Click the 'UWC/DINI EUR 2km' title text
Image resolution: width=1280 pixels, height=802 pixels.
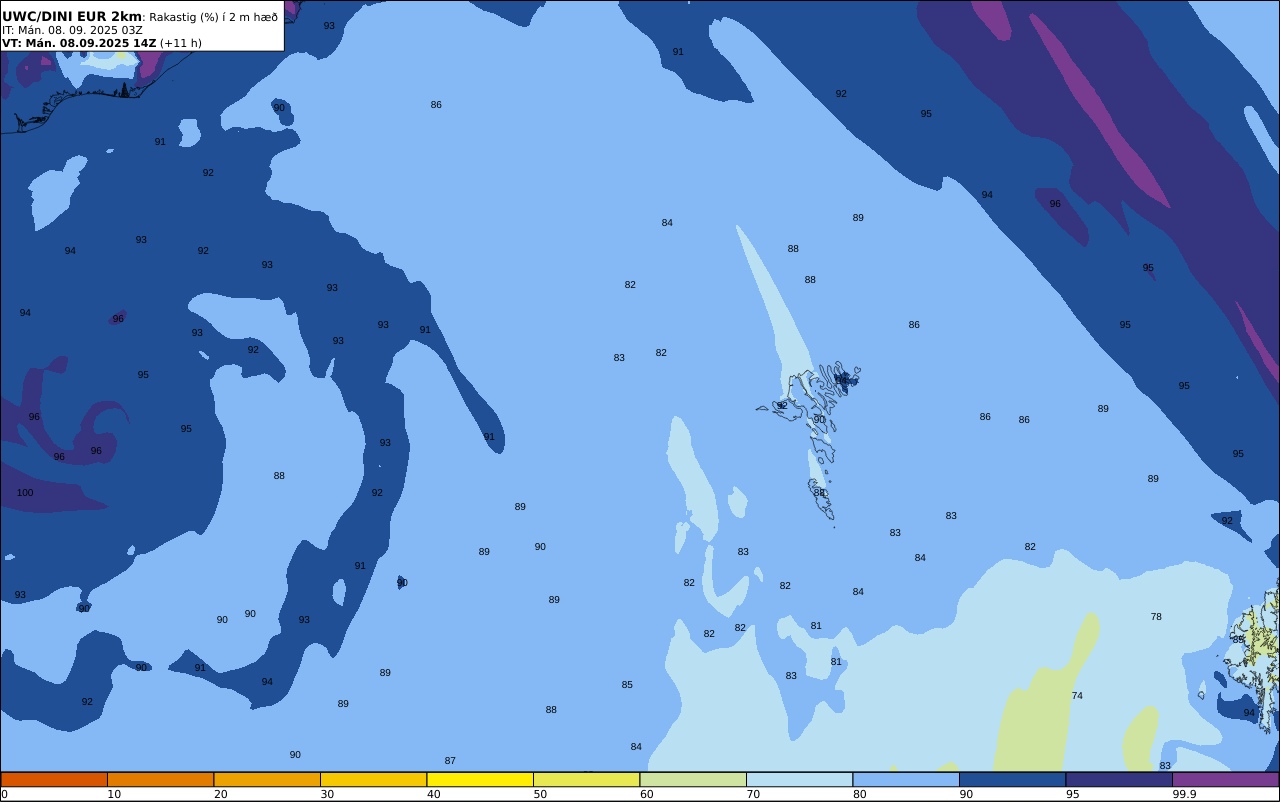(72, 17)
